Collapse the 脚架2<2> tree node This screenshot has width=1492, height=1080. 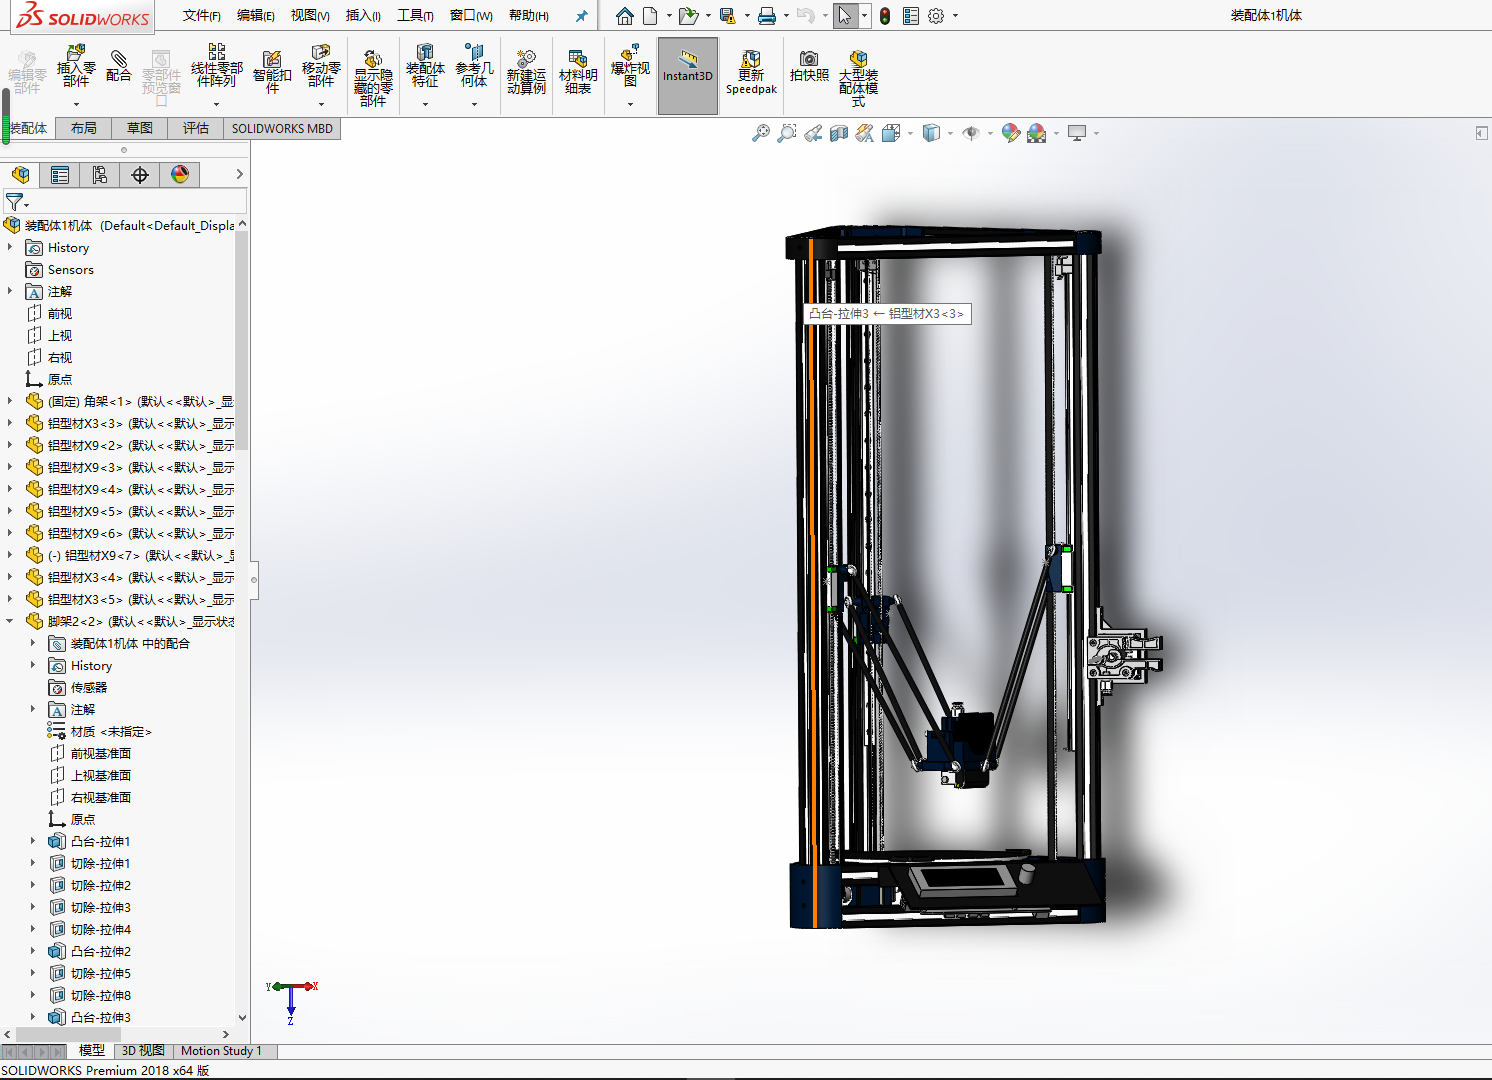11,621
